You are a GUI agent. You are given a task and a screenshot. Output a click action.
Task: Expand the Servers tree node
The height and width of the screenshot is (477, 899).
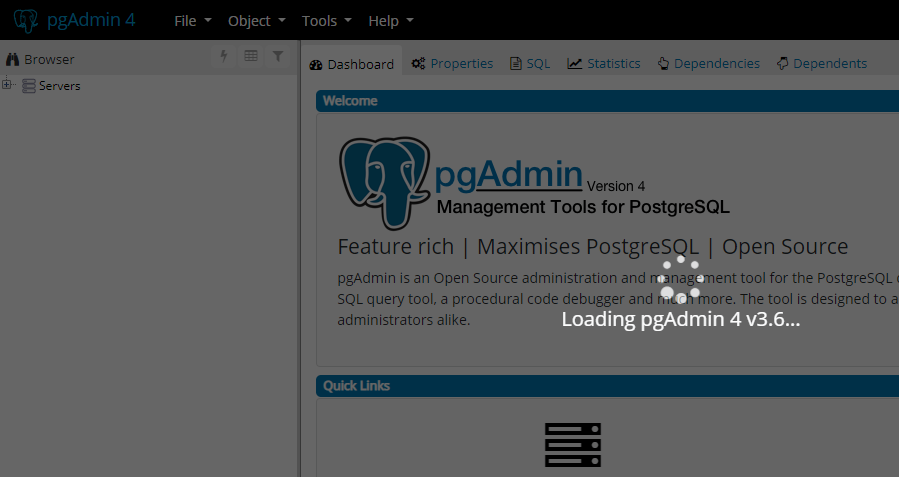click(7, 85)
